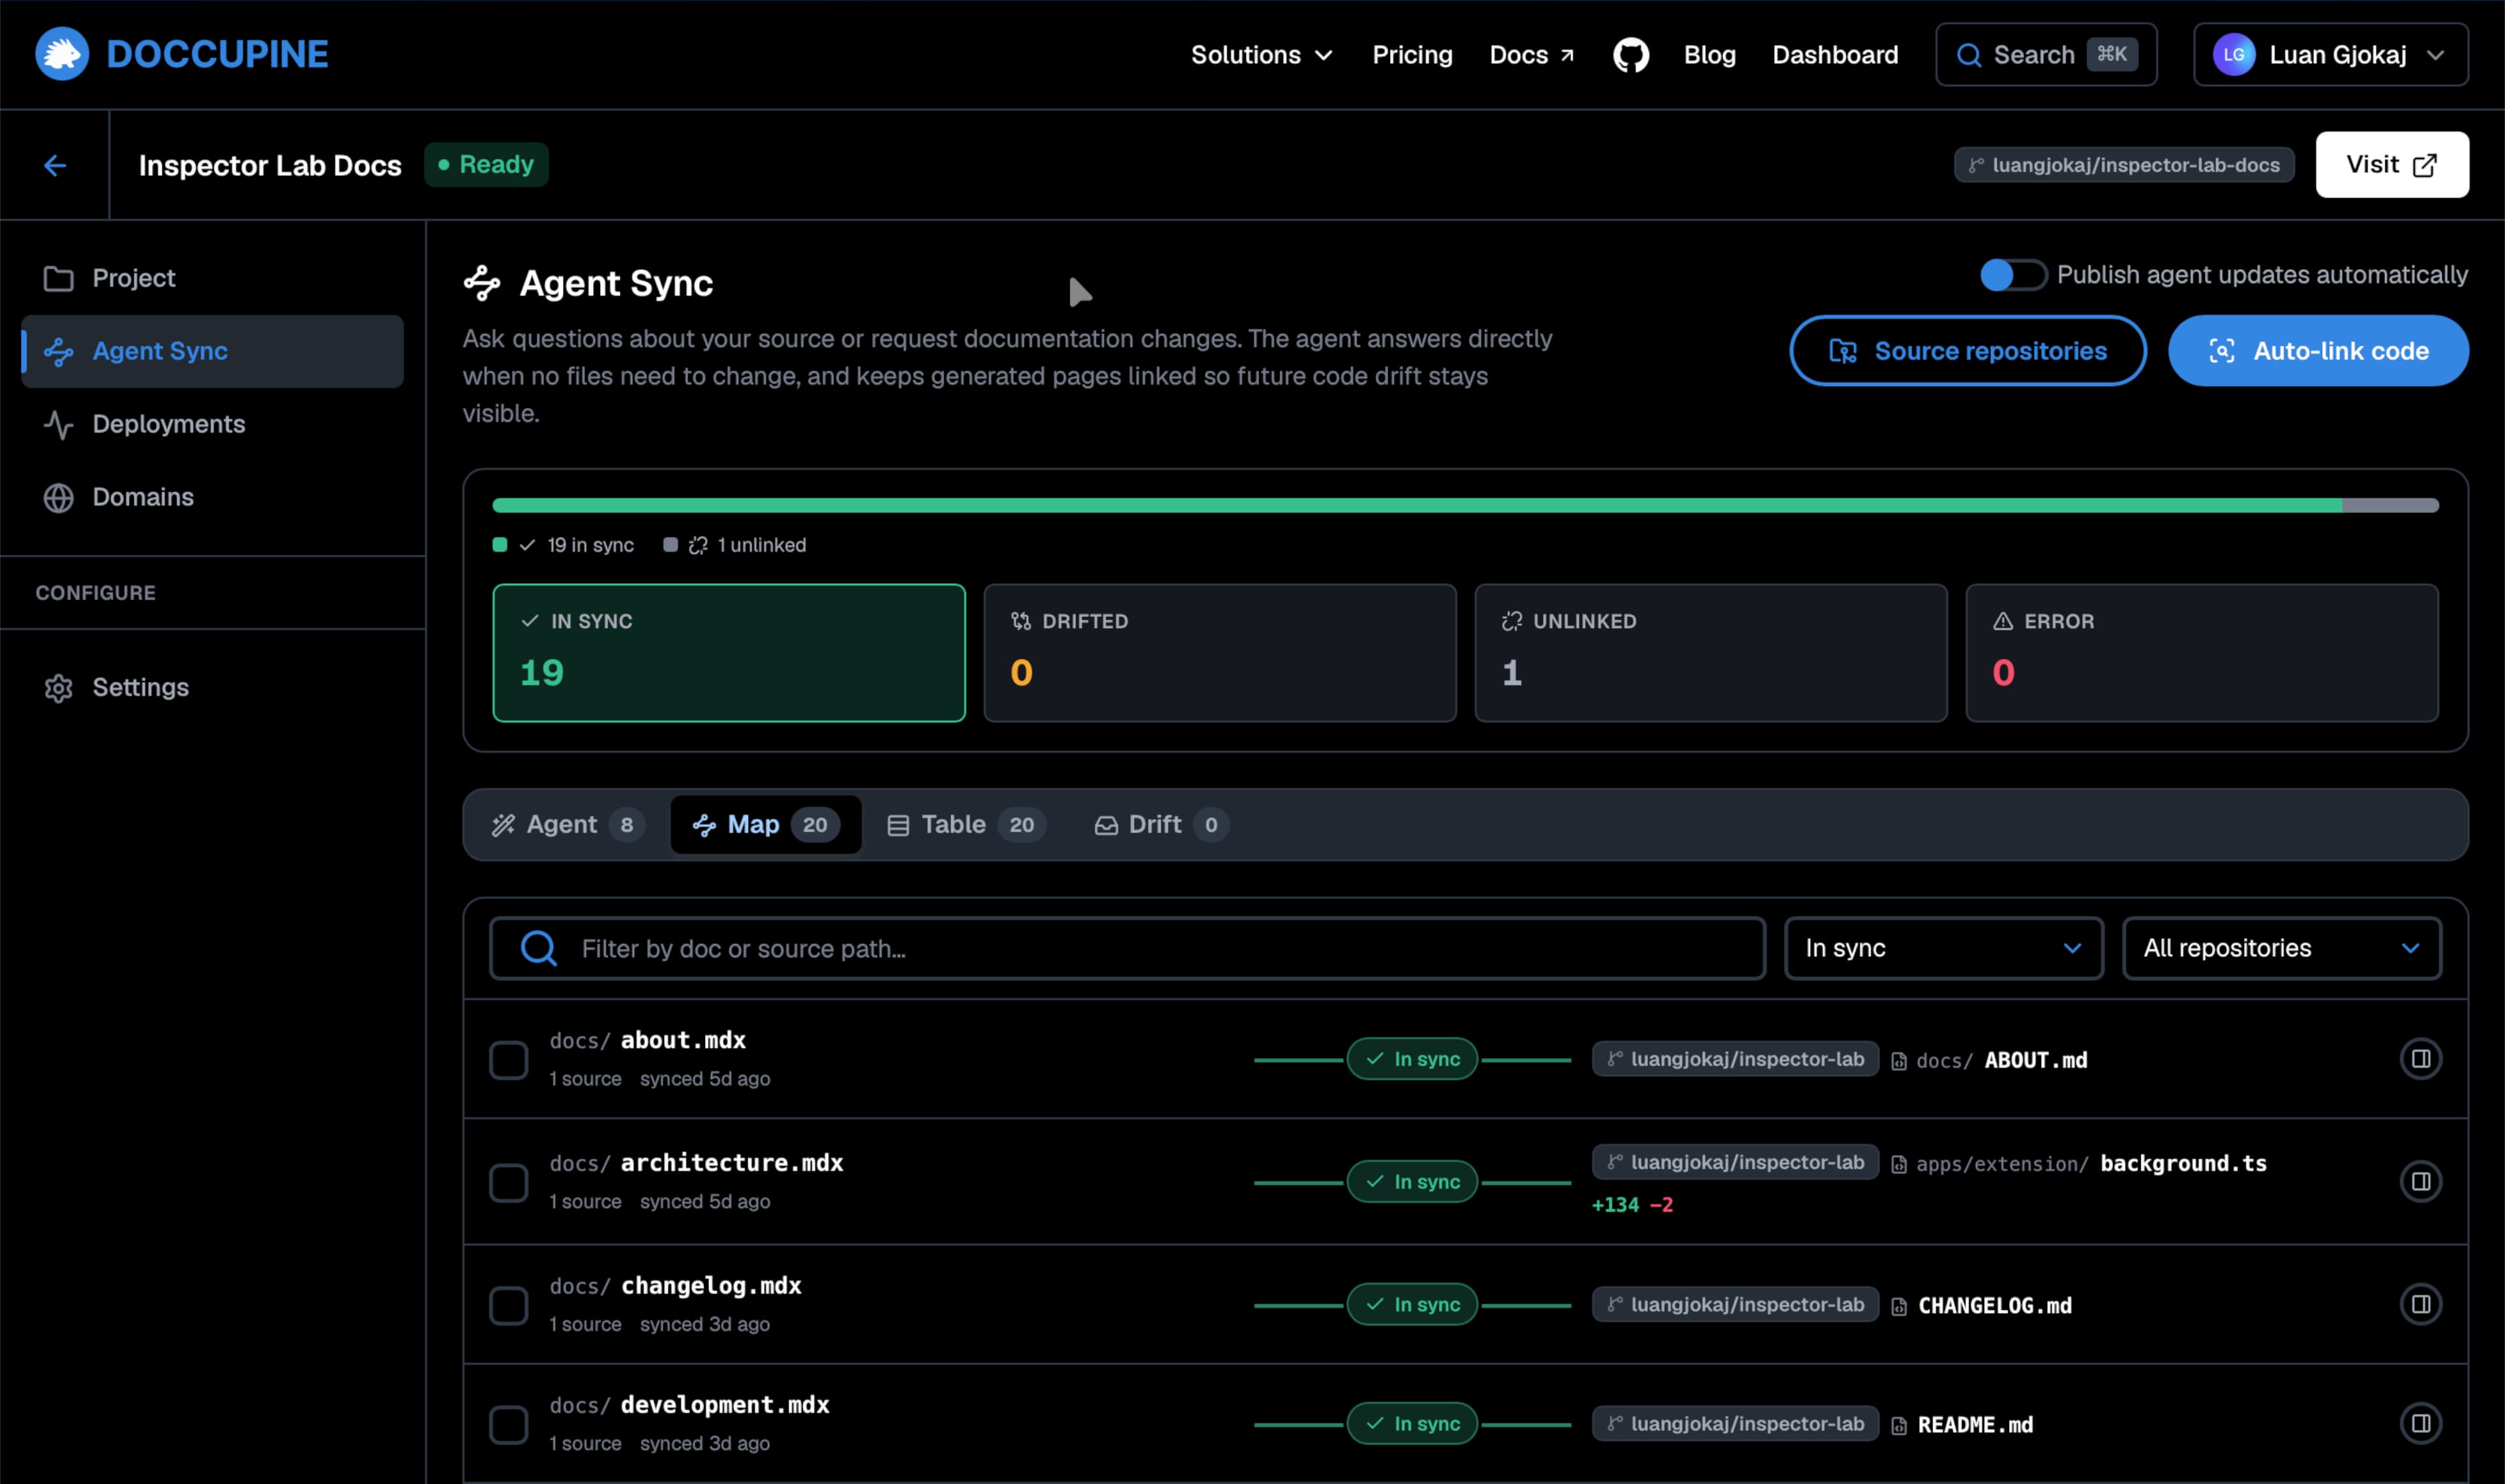Open side panel for docs/development.mdx row
The width and height of the screenshot is (2505, 1484).
pyautogui.click(x=2420, y=1423)
